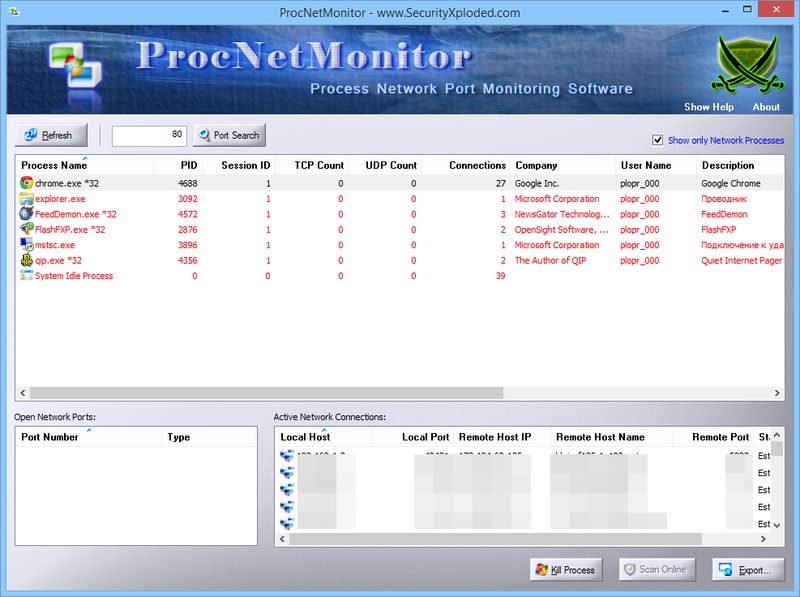
Task: Click connections list scroll down arrow
Action: pyautogui.click(x=777, y=525)
